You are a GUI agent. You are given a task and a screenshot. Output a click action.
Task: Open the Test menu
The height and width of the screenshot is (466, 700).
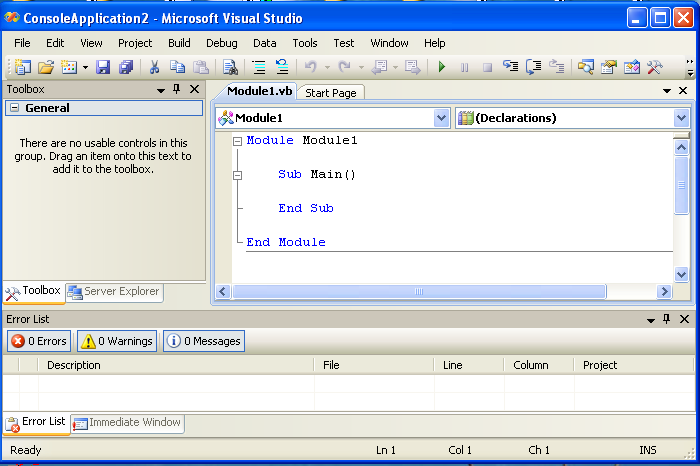(x=344, y=43)
